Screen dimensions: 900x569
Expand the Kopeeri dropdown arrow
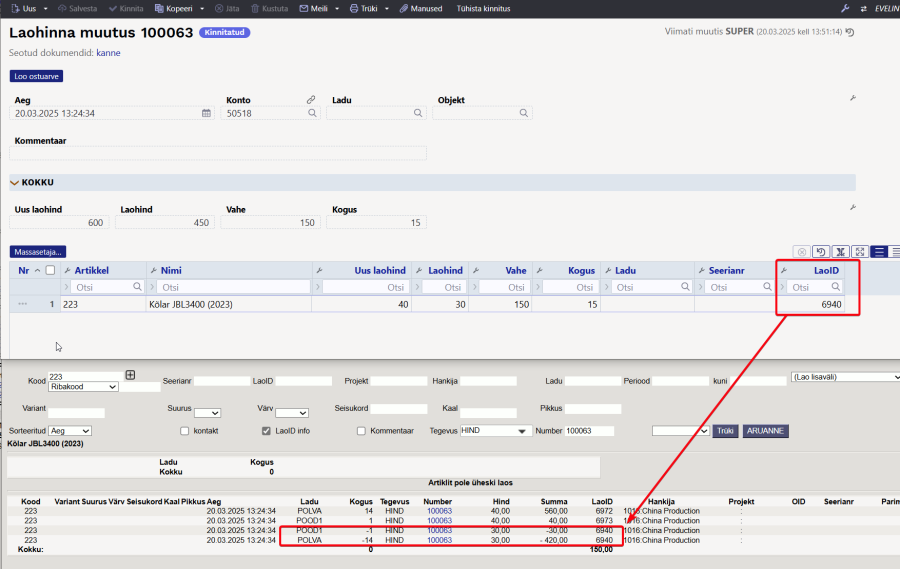201,9
